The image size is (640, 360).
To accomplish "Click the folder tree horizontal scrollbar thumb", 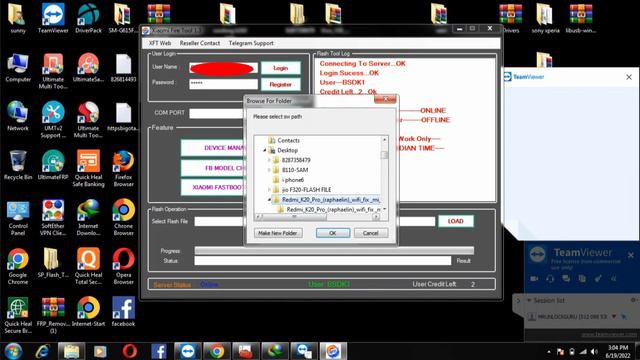I will tap(294, 217).
